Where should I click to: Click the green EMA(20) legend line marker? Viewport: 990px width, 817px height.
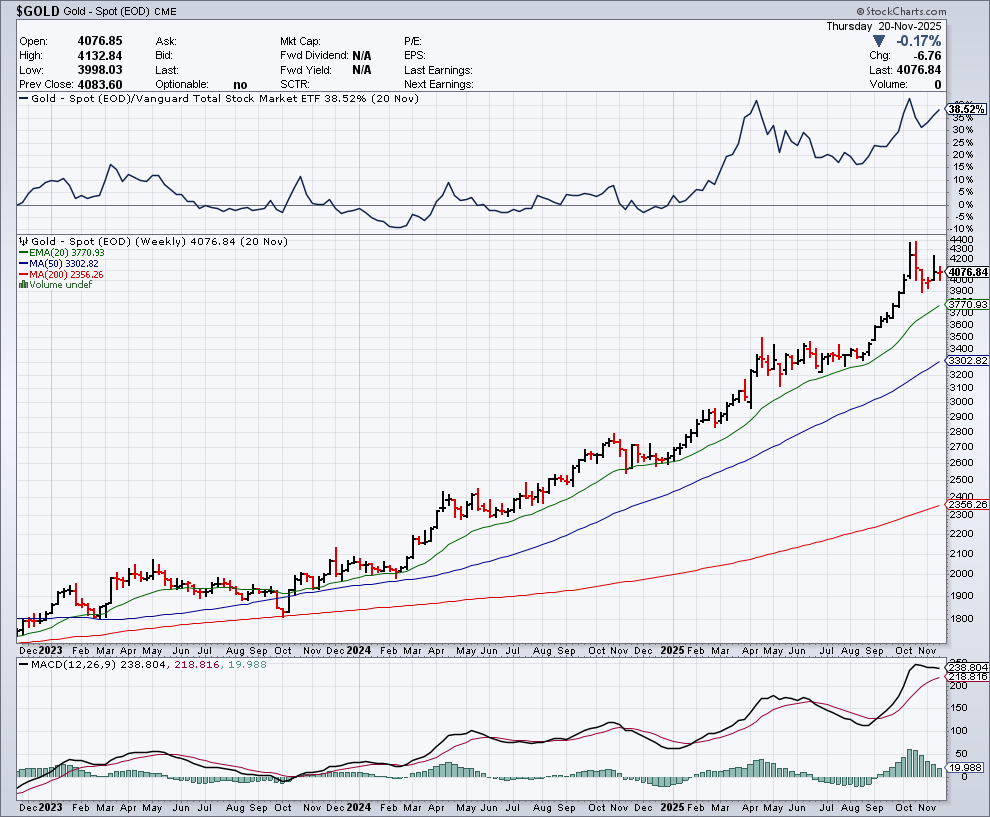coord(23,253)
